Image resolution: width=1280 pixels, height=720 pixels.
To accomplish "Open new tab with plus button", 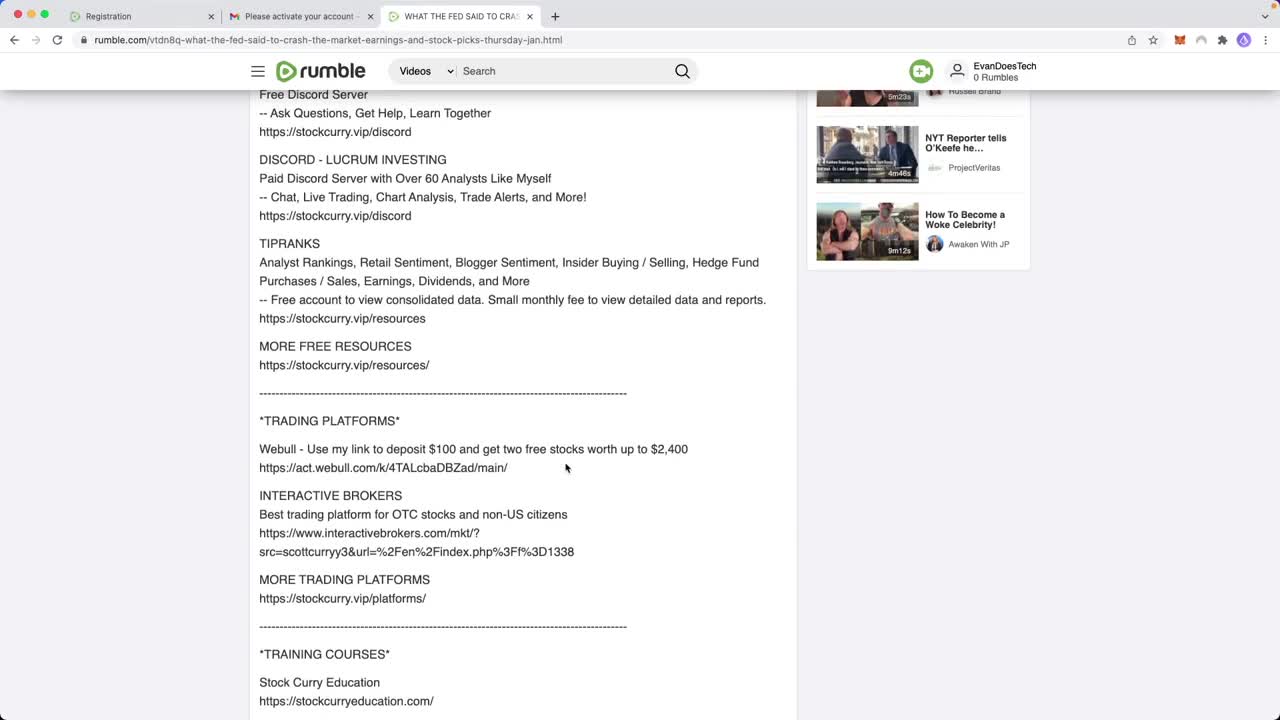I will pos(555,16).
